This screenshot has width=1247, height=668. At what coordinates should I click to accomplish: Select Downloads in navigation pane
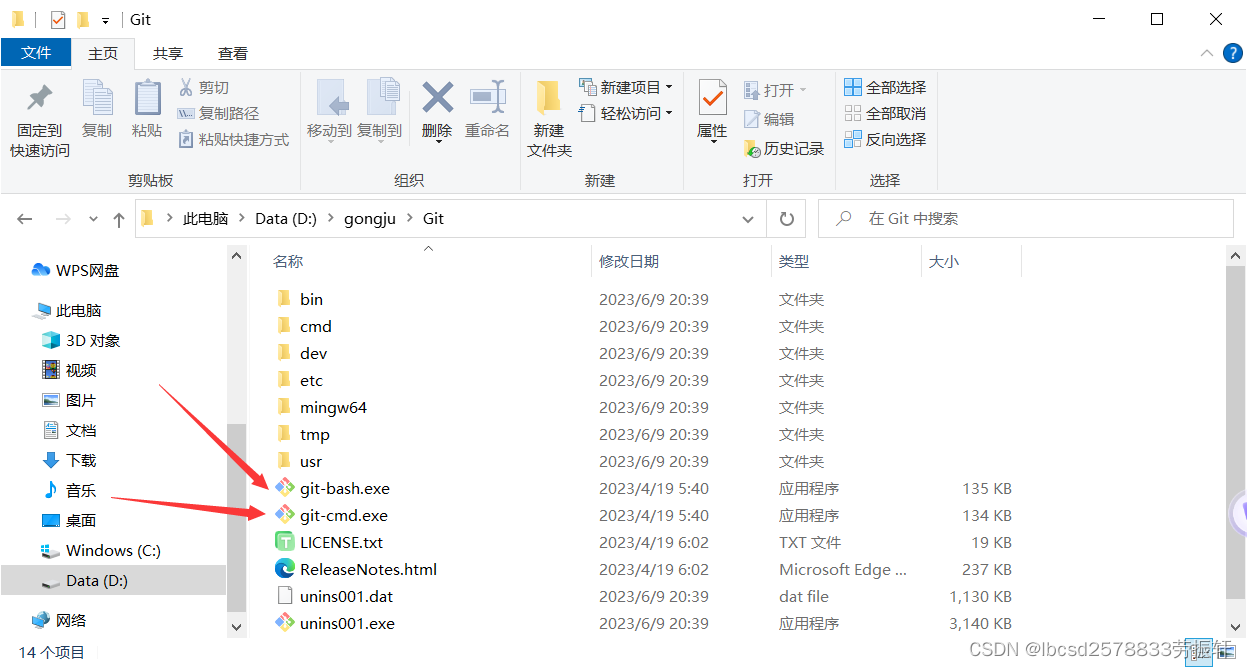coord(69,461)
